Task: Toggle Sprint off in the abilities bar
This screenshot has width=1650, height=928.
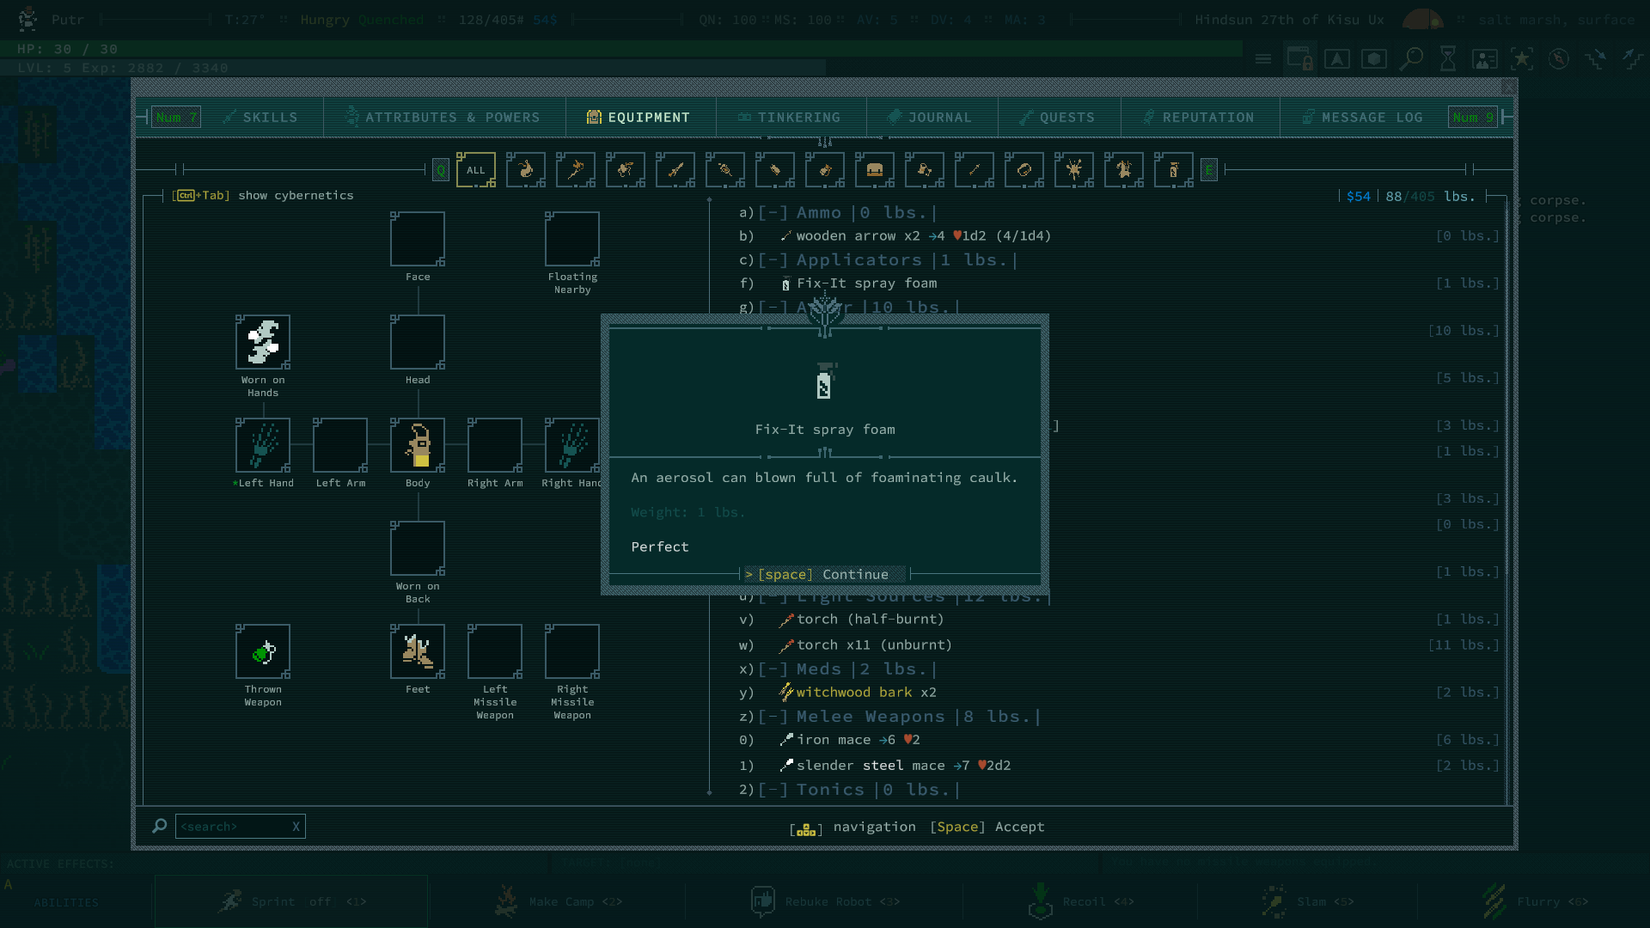Action: [x=290, y=901]
